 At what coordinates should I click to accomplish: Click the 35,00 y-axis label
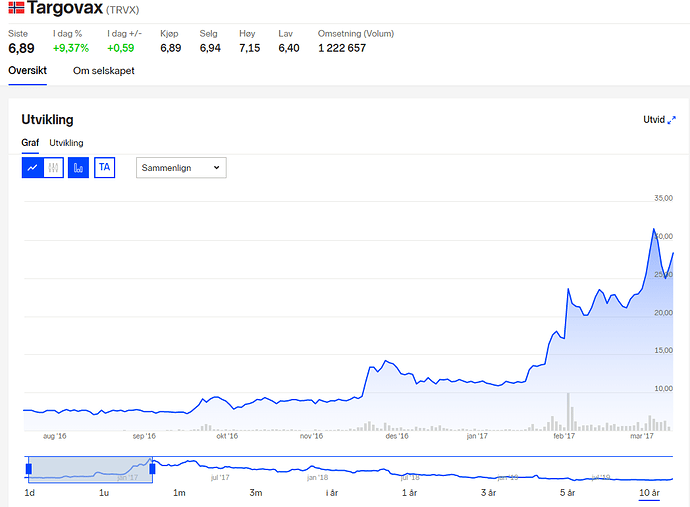[663, 198]
